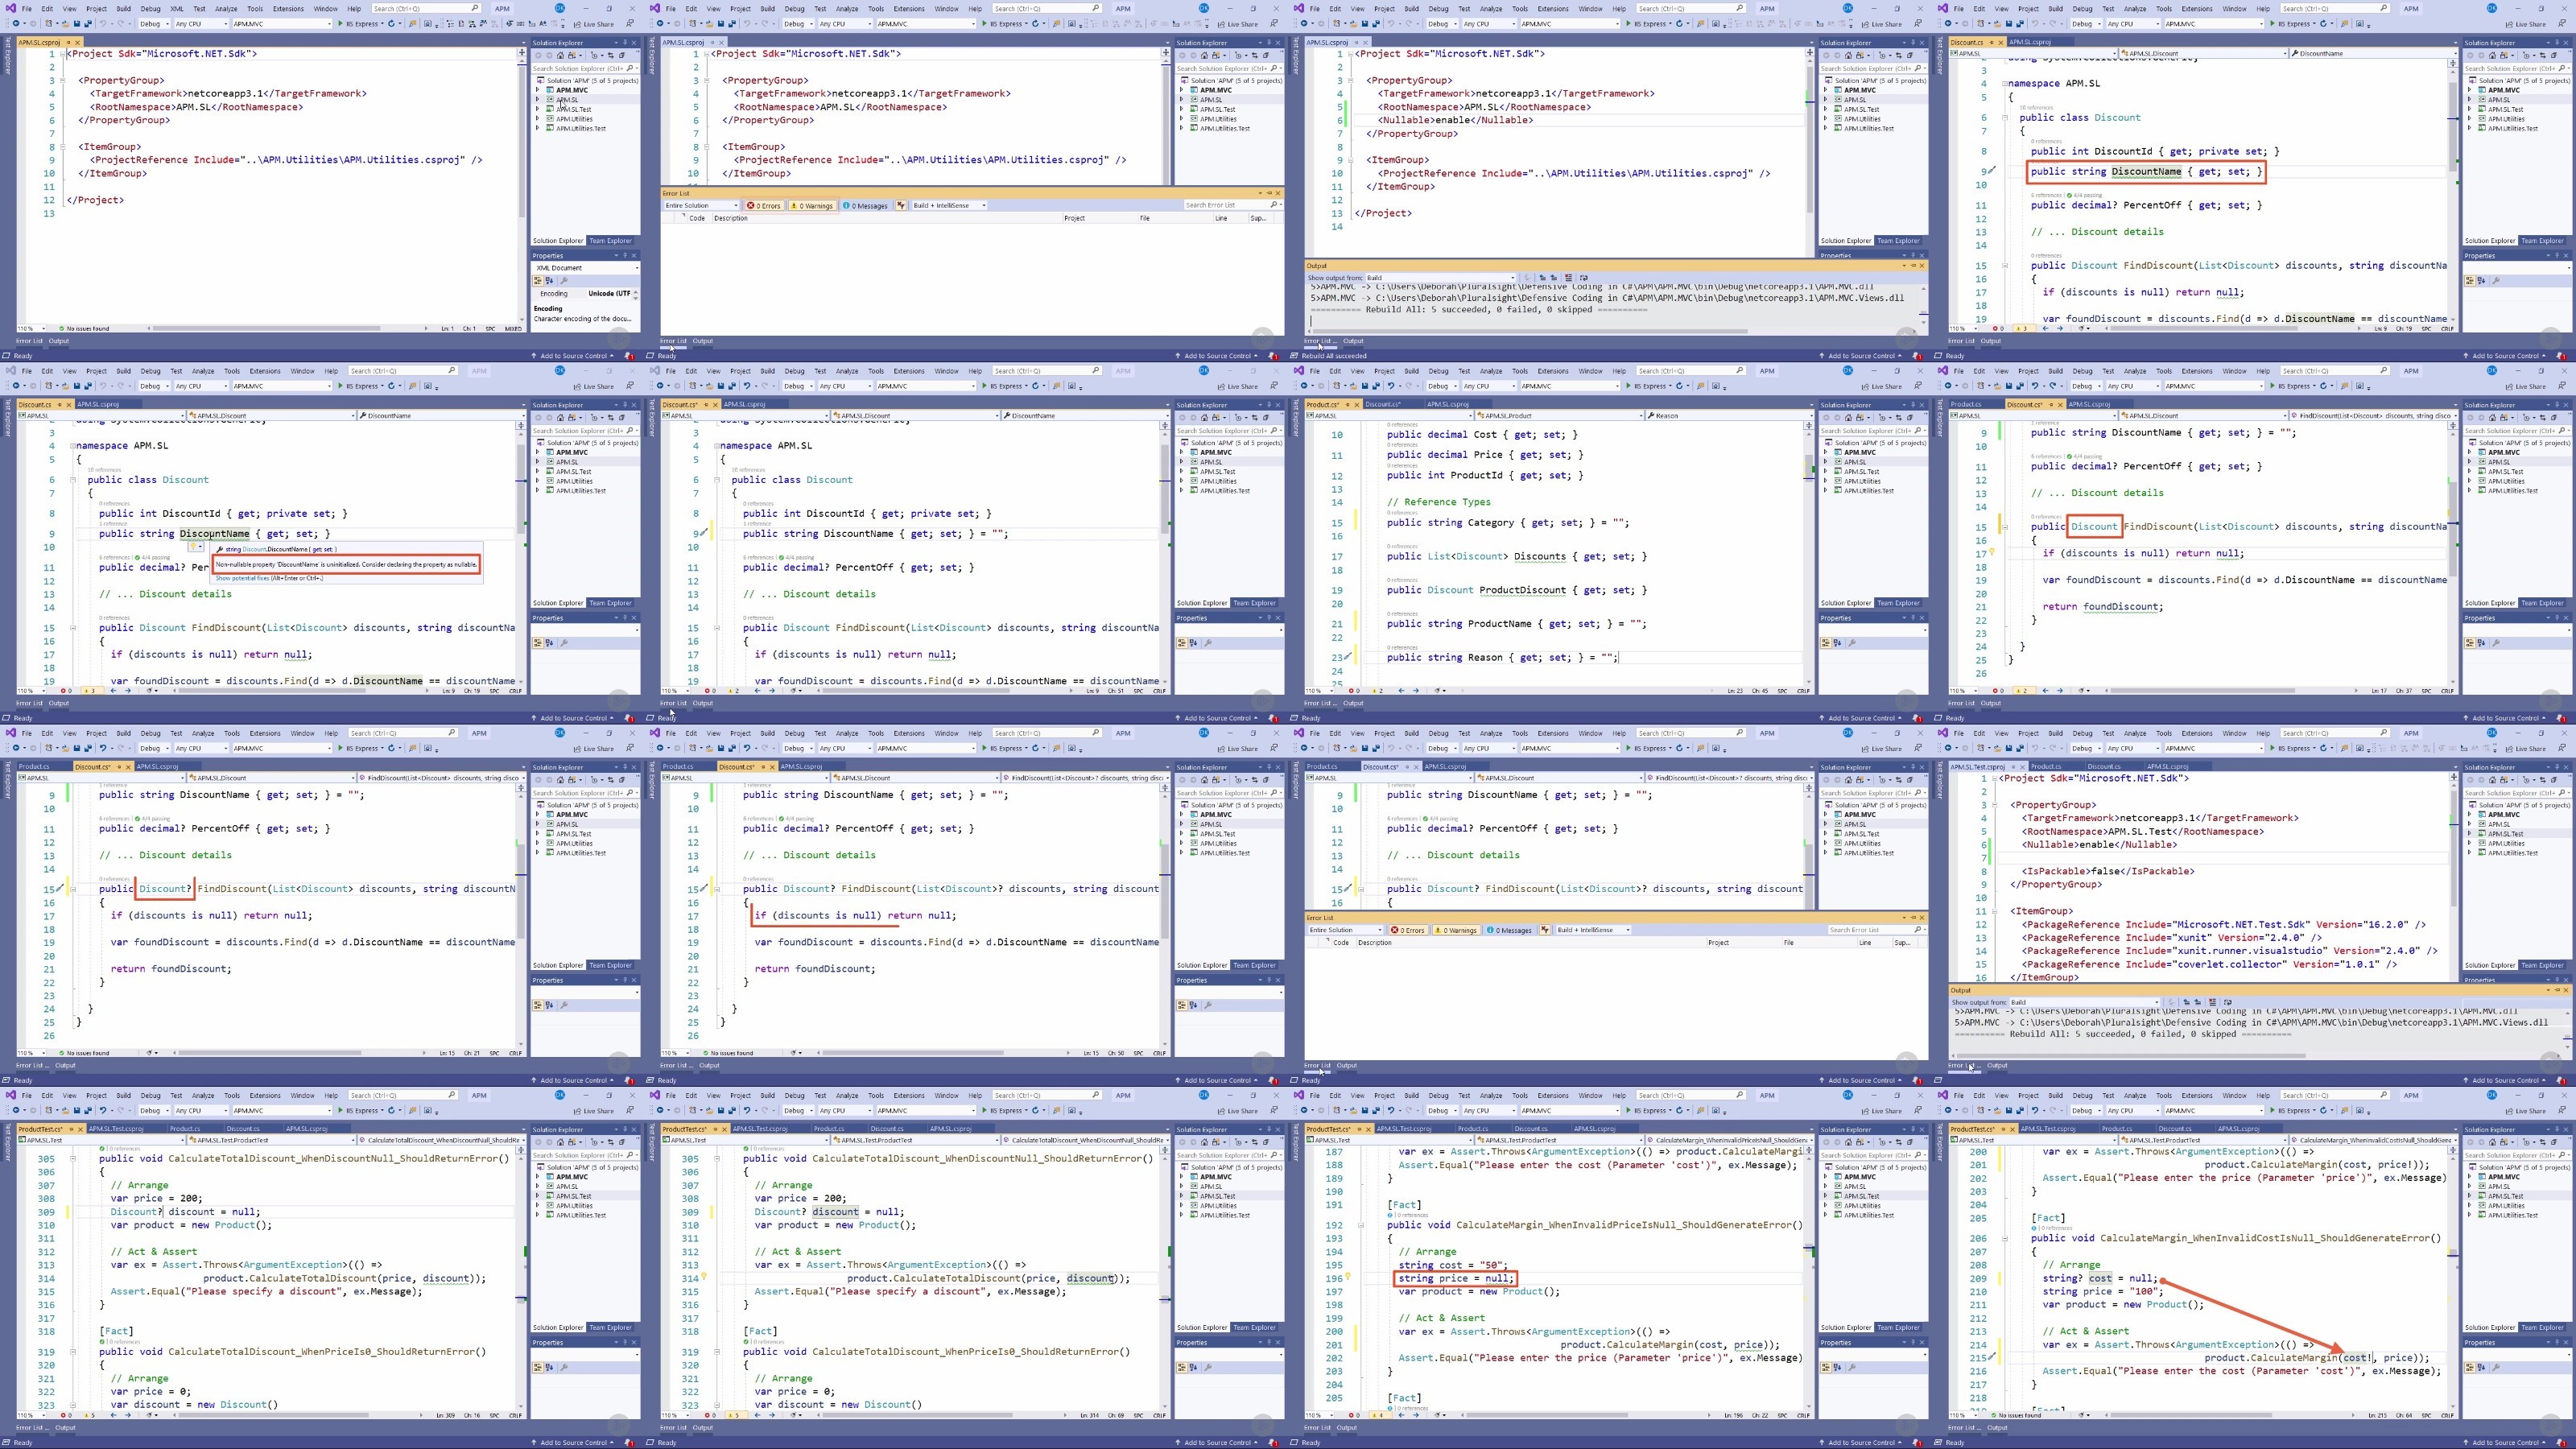
Task: Toggle 0 Warnings filter in Error List under APM.SL.csproj
Action: [813, 205]
